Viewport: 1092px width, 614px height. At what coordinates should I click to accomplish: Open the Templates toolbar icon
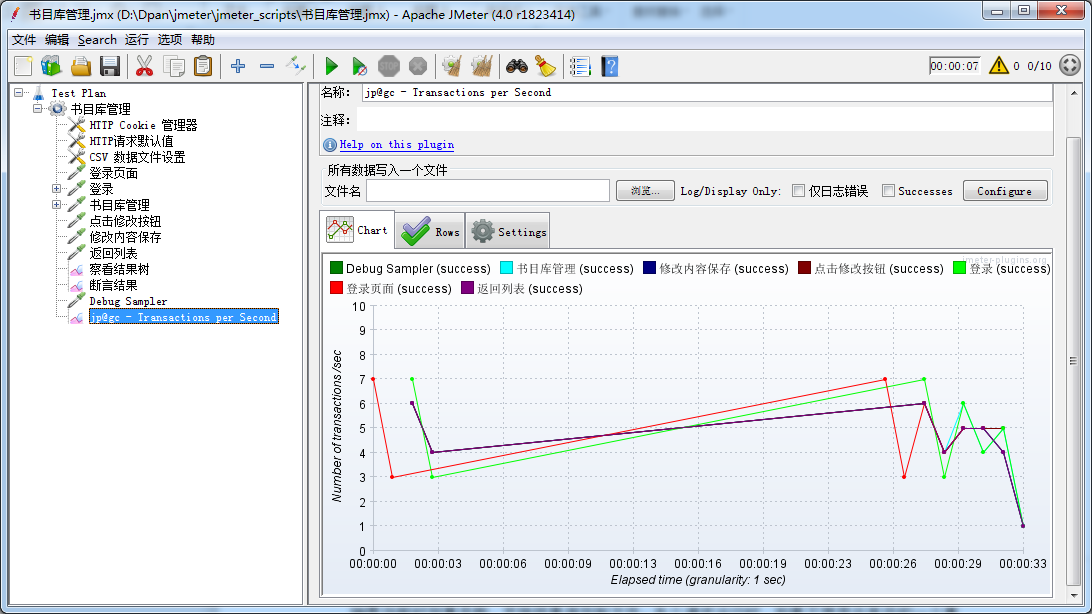(51, 66)
